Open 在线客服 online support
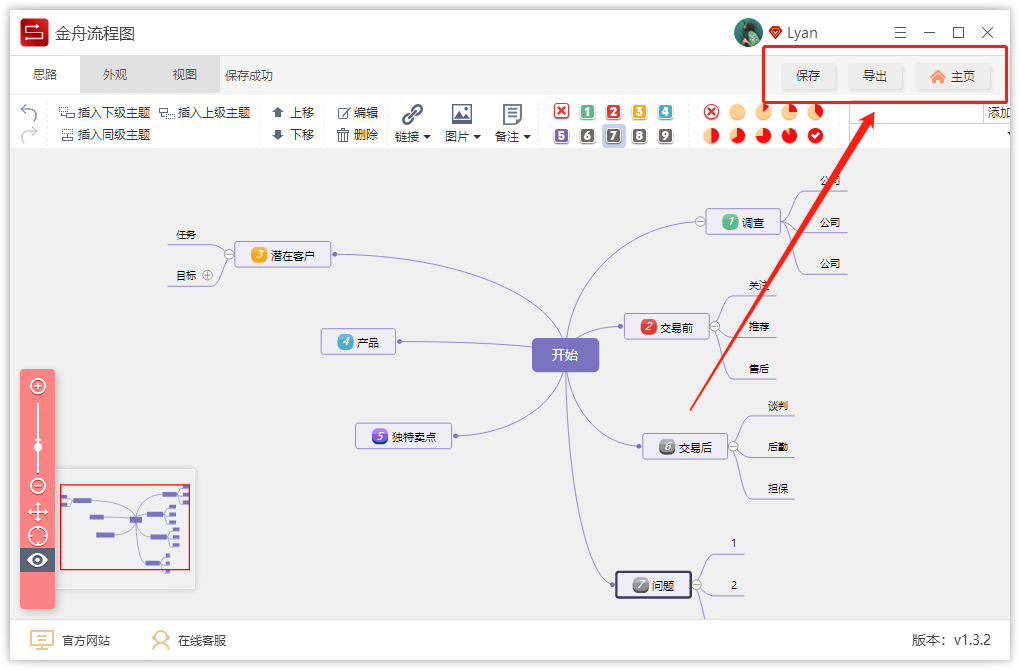This screenshot has width=1020, height=670. click(x=189, y=641)
